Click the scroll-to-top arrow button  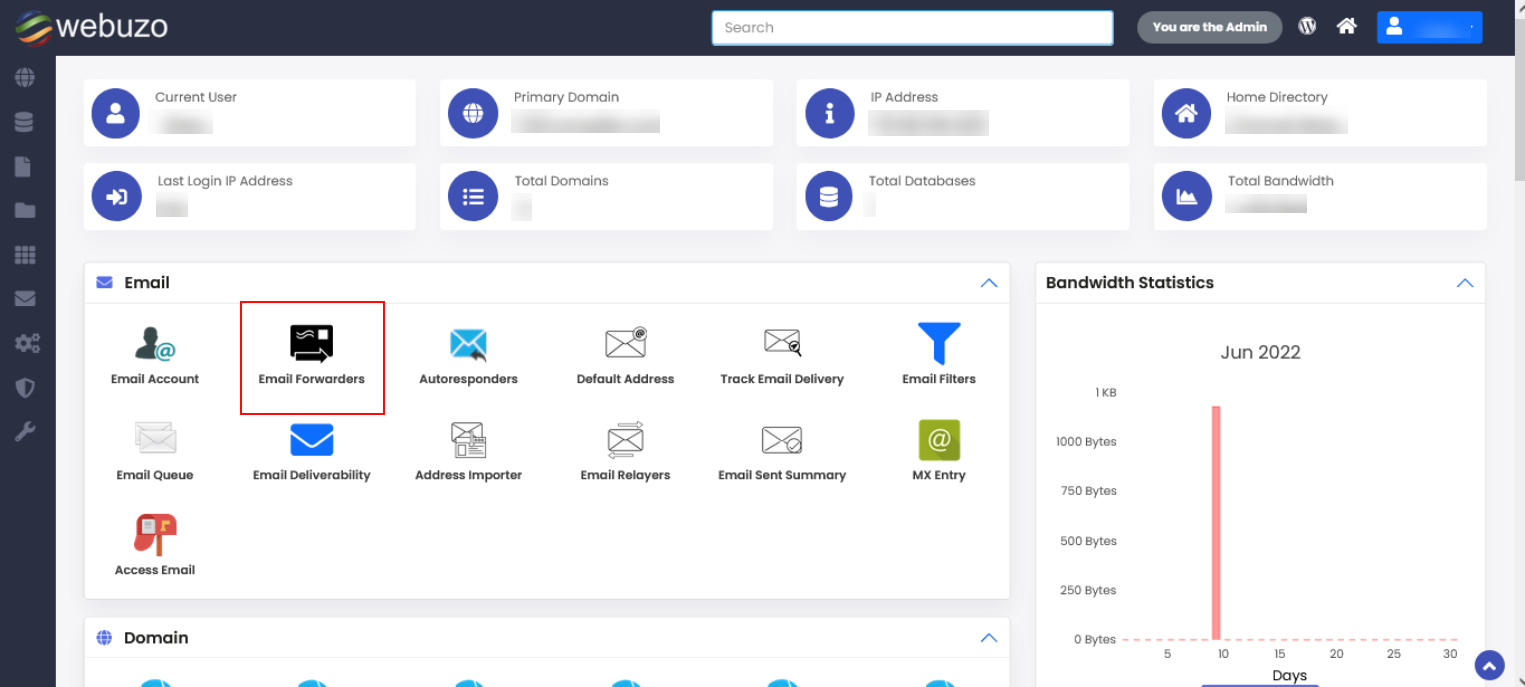1489,665
